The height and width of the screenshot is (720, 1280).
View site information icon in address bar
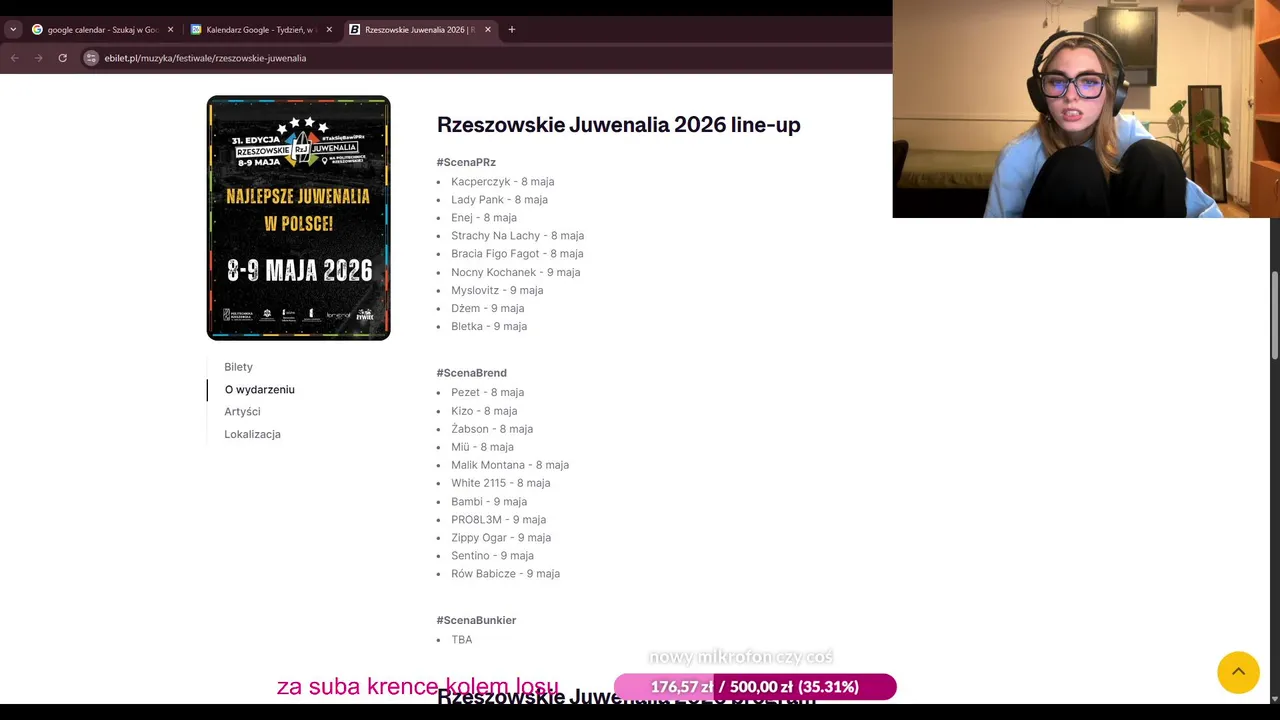click(91, 58)
